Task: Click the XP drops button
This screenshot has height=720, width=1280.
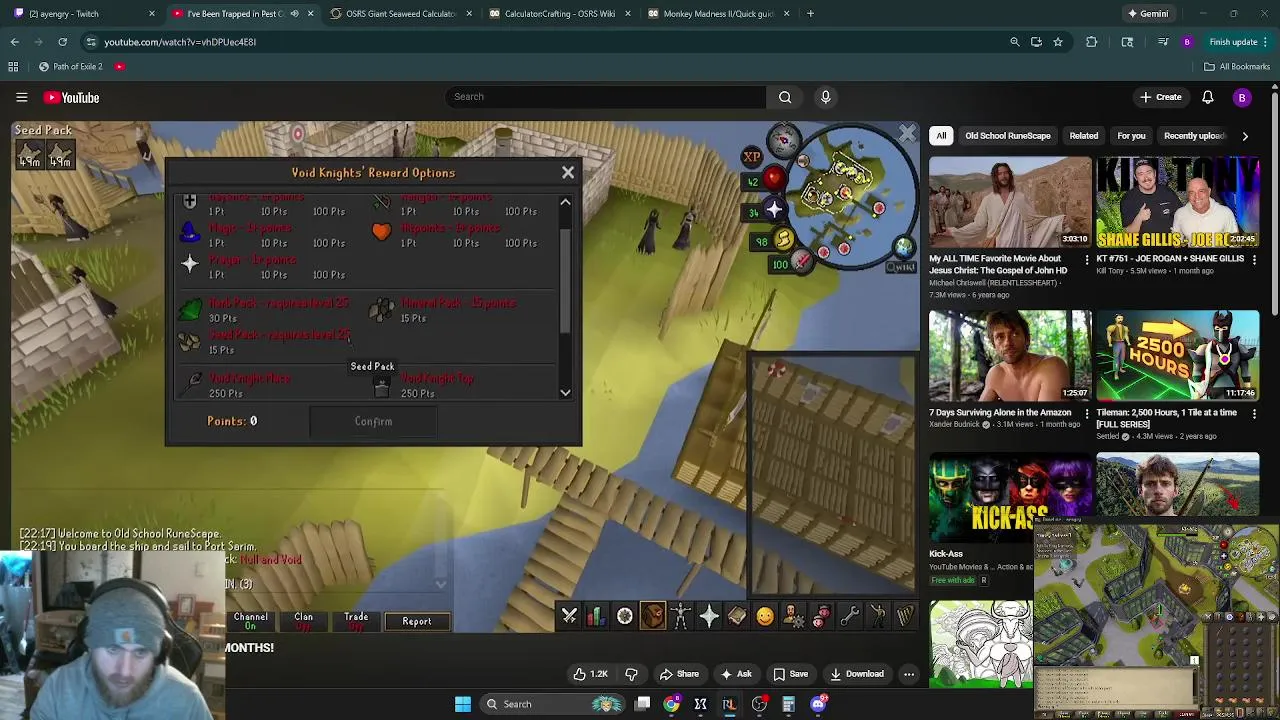Action: (x=752, y=157)
